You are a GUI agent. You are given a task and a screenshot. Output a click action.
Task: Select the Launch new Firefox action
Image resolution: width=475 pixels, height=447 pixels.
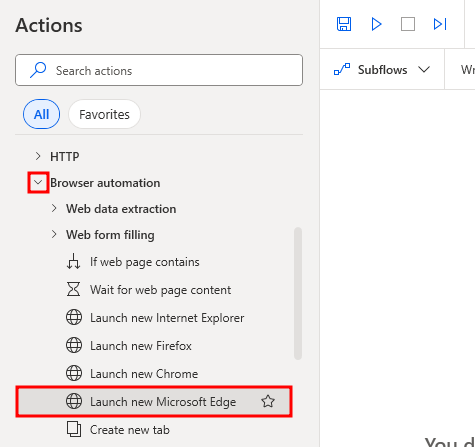pyautogui.click(x=141, y=346)
